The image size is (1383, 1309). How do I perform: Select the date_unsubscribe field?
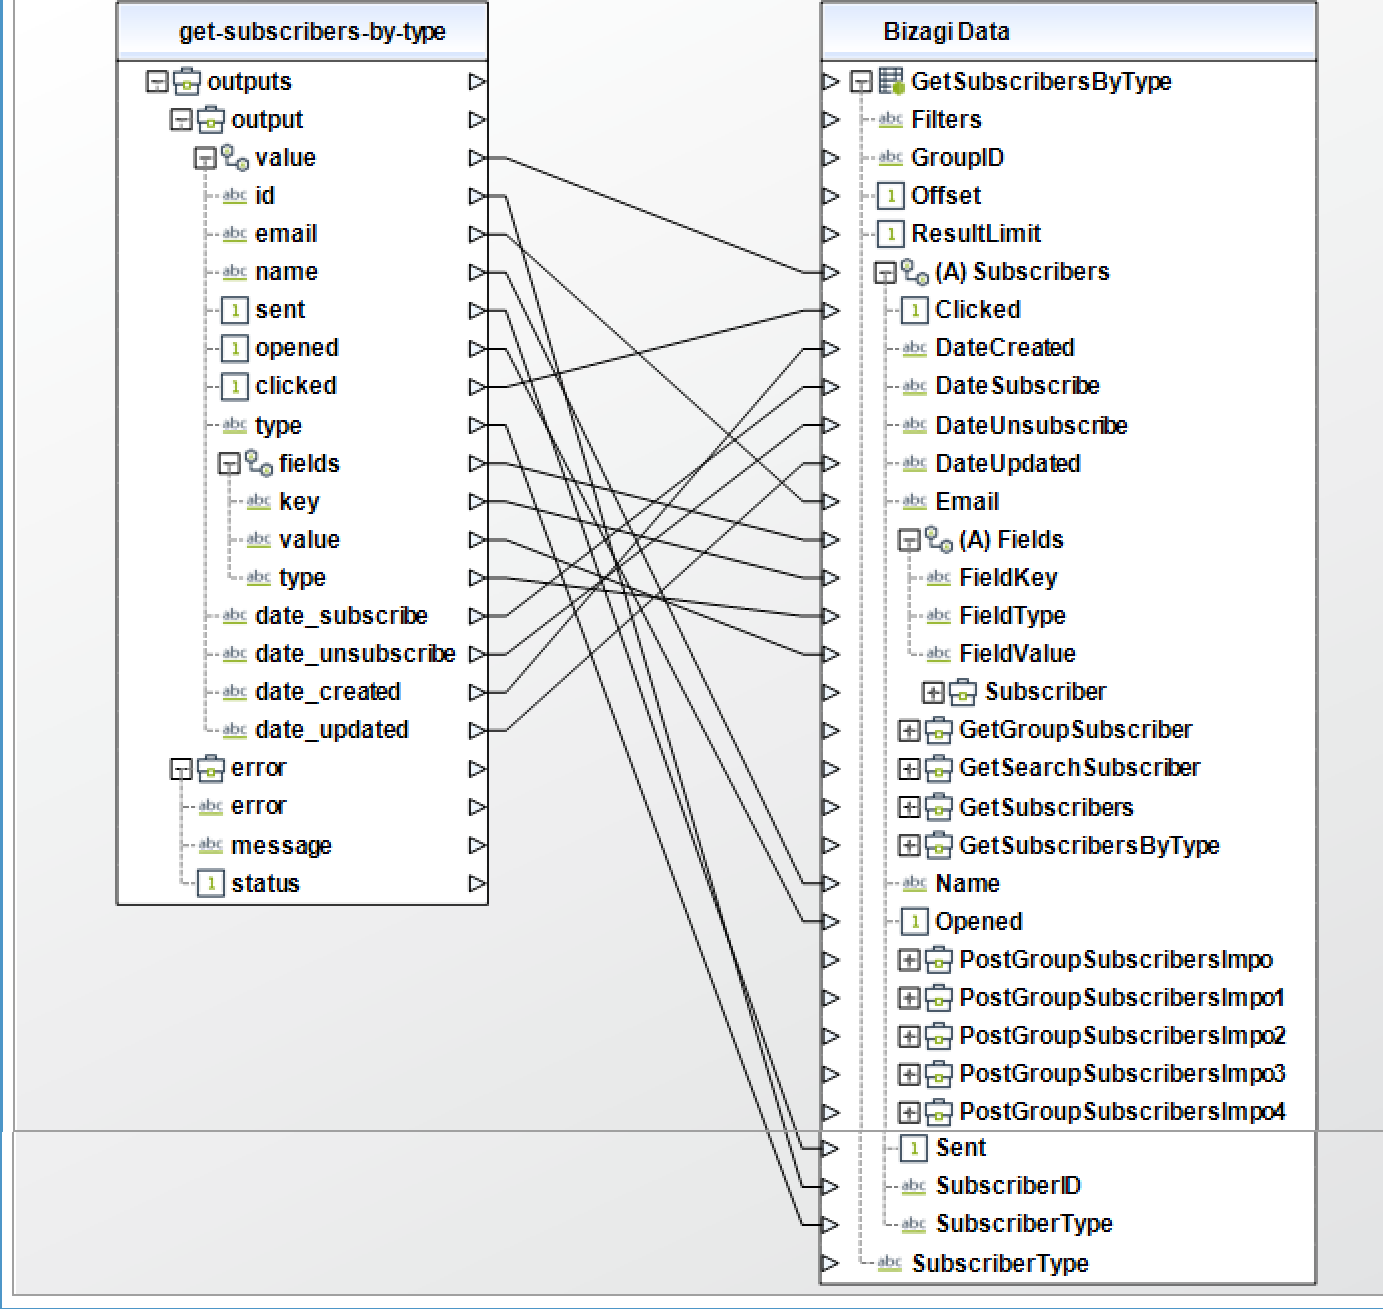[355, 654]
